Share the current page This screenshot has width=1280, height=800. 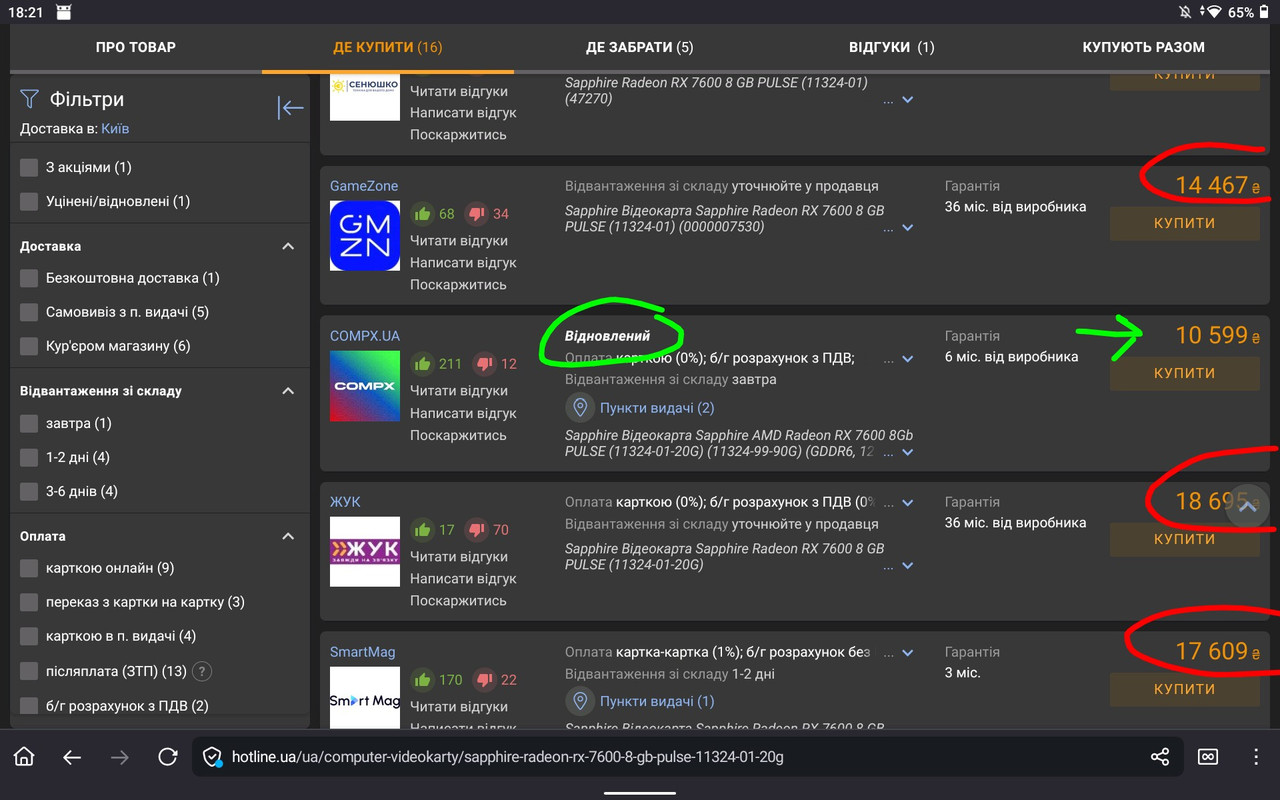coord(1160,757)
